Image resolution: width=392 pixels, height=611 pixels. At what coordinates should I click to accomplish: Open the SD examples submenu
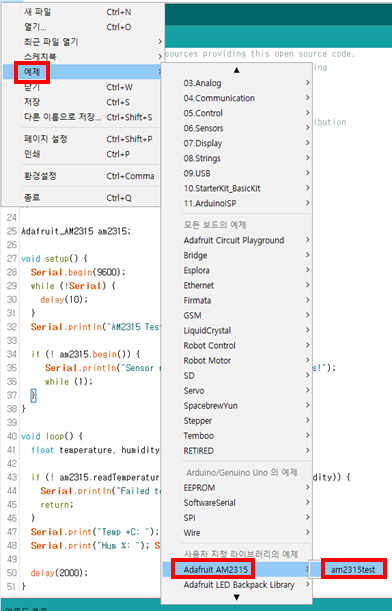(x=237, y=376)
